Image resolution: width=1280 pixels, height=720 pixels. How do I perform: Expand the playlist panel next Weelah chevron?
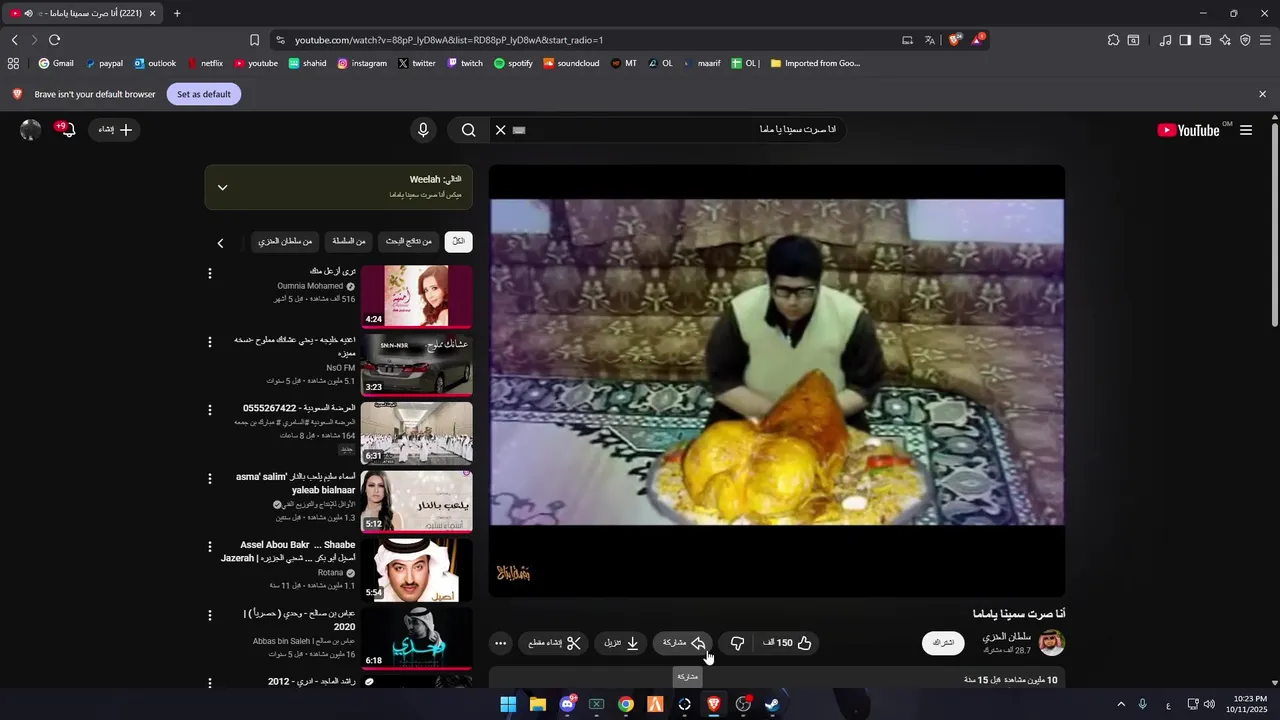pos(222,187)
